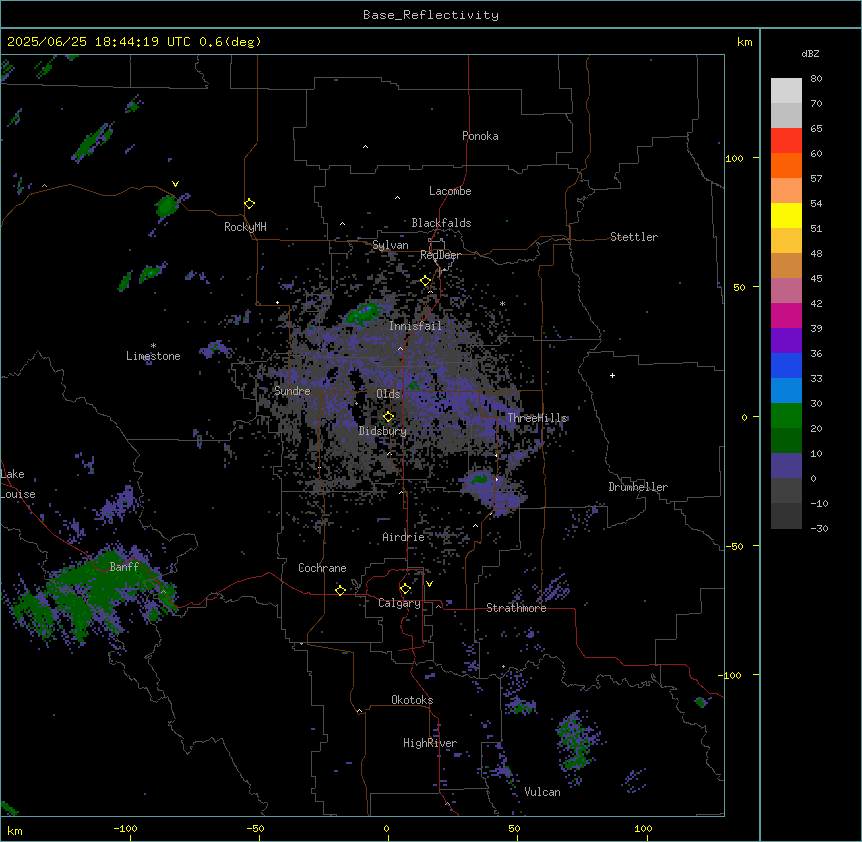
Task: Click the Base_Reflectivity title
Action: (431, 15)
